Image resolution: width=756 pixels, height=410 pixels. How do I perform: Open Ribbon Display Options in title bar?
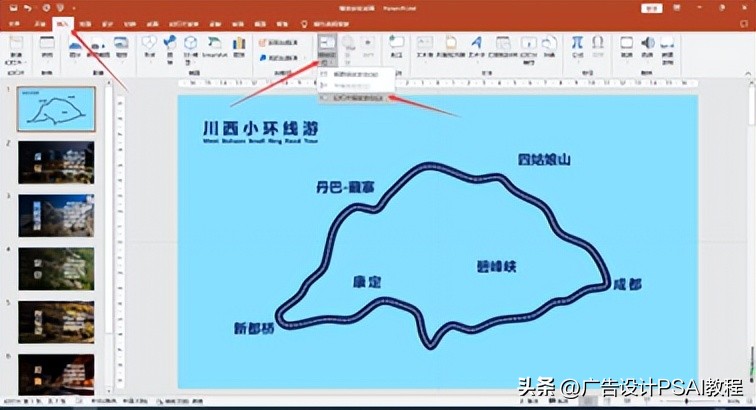click(677, 8)
